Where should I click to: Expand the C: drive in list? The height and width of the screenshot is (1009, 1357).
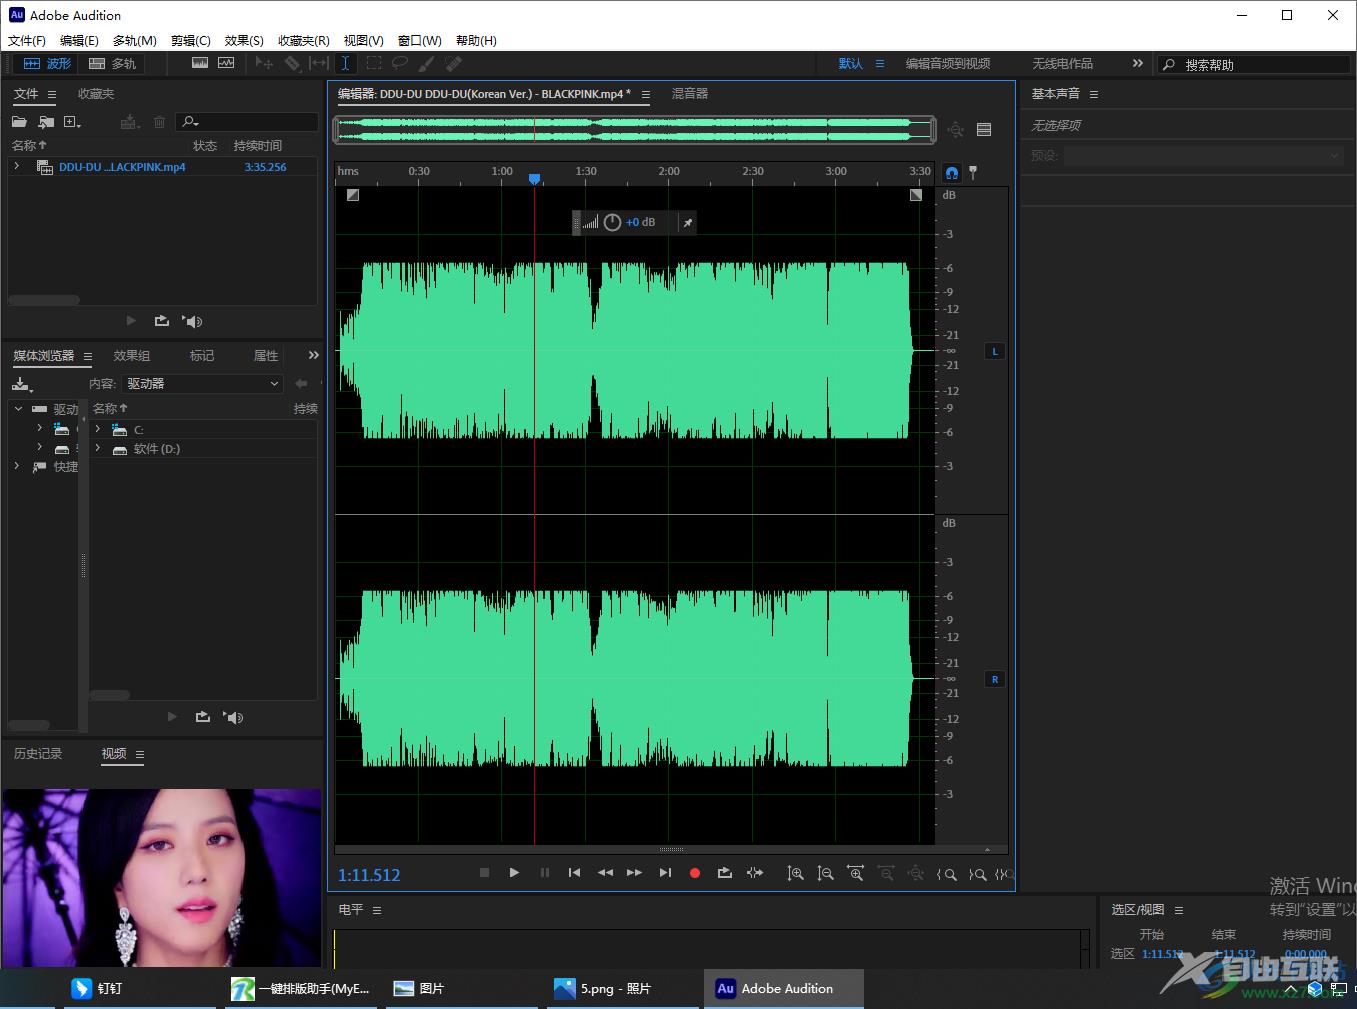click(98, 429)
